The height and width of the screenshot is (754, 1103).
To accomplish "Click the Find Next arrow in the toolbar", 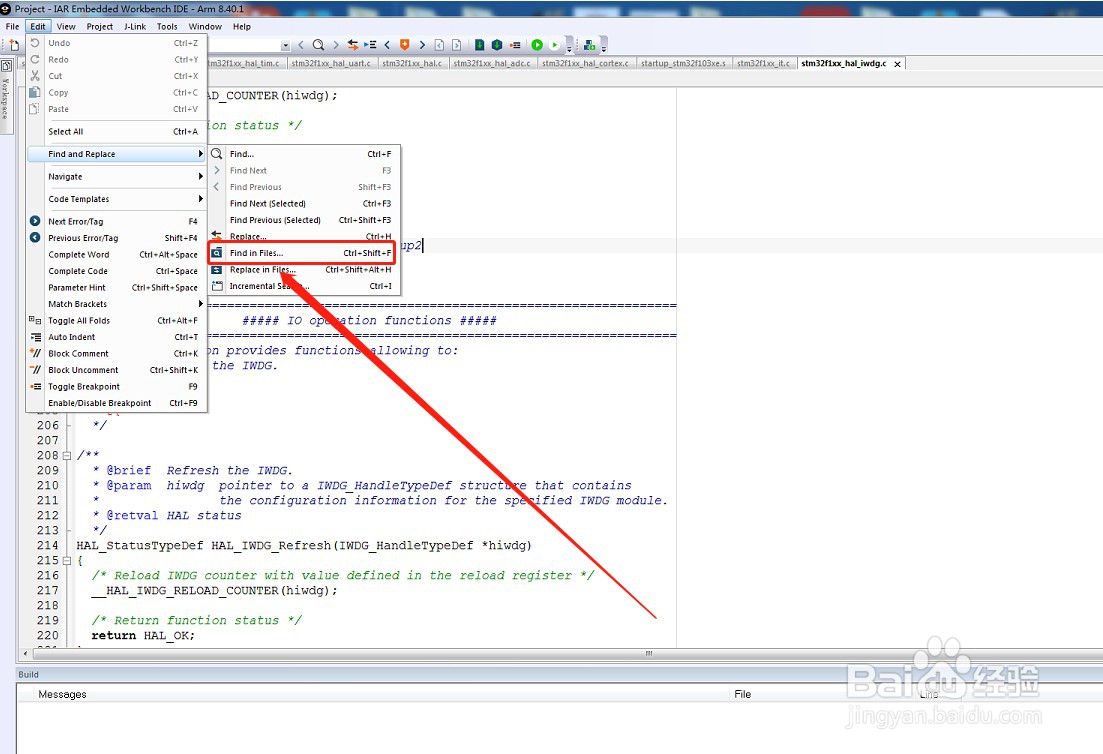I will coord(336,45).
